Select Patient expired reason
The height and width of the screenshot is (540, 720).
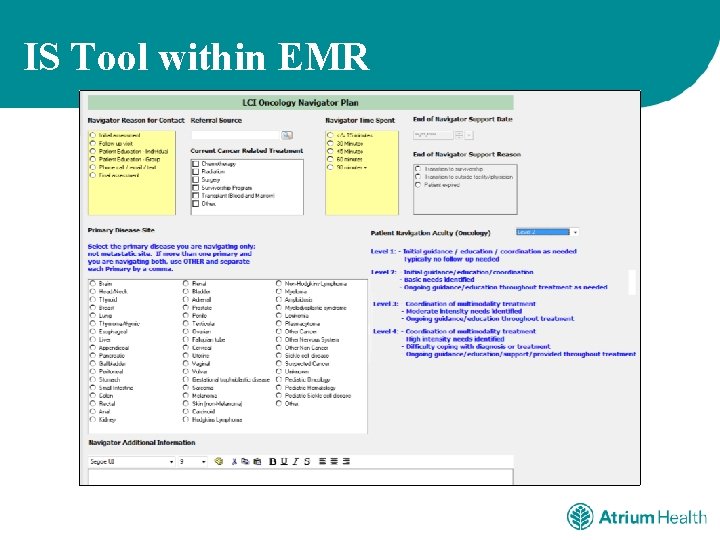tap(418, 185)
